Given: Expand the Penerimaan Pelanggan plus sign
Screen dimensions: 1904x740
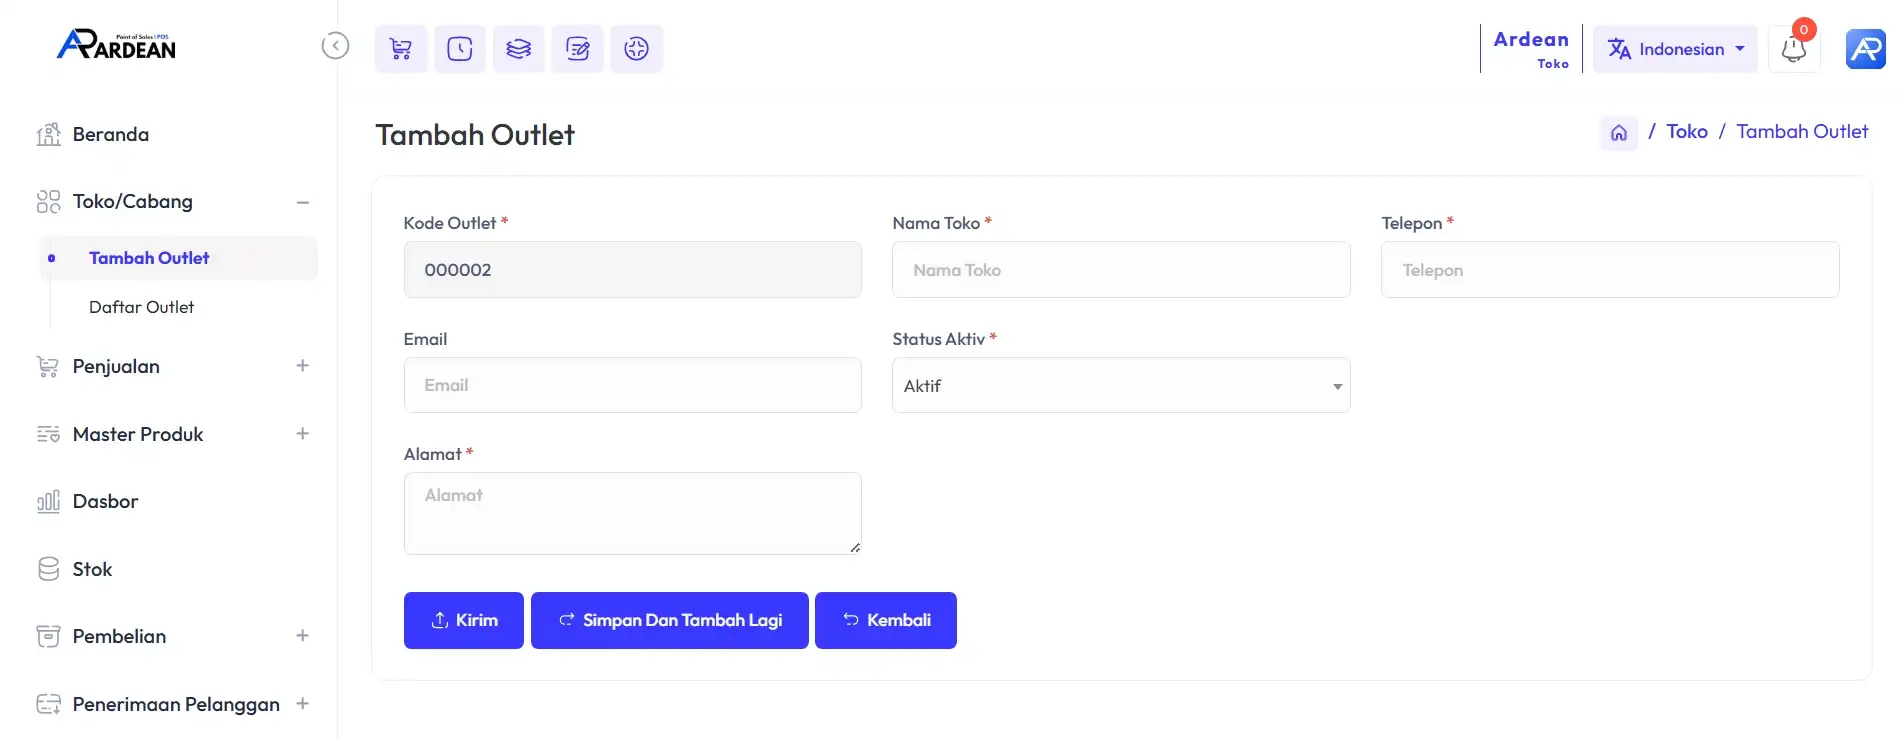Looking at the screenshot, I should 302,704.
